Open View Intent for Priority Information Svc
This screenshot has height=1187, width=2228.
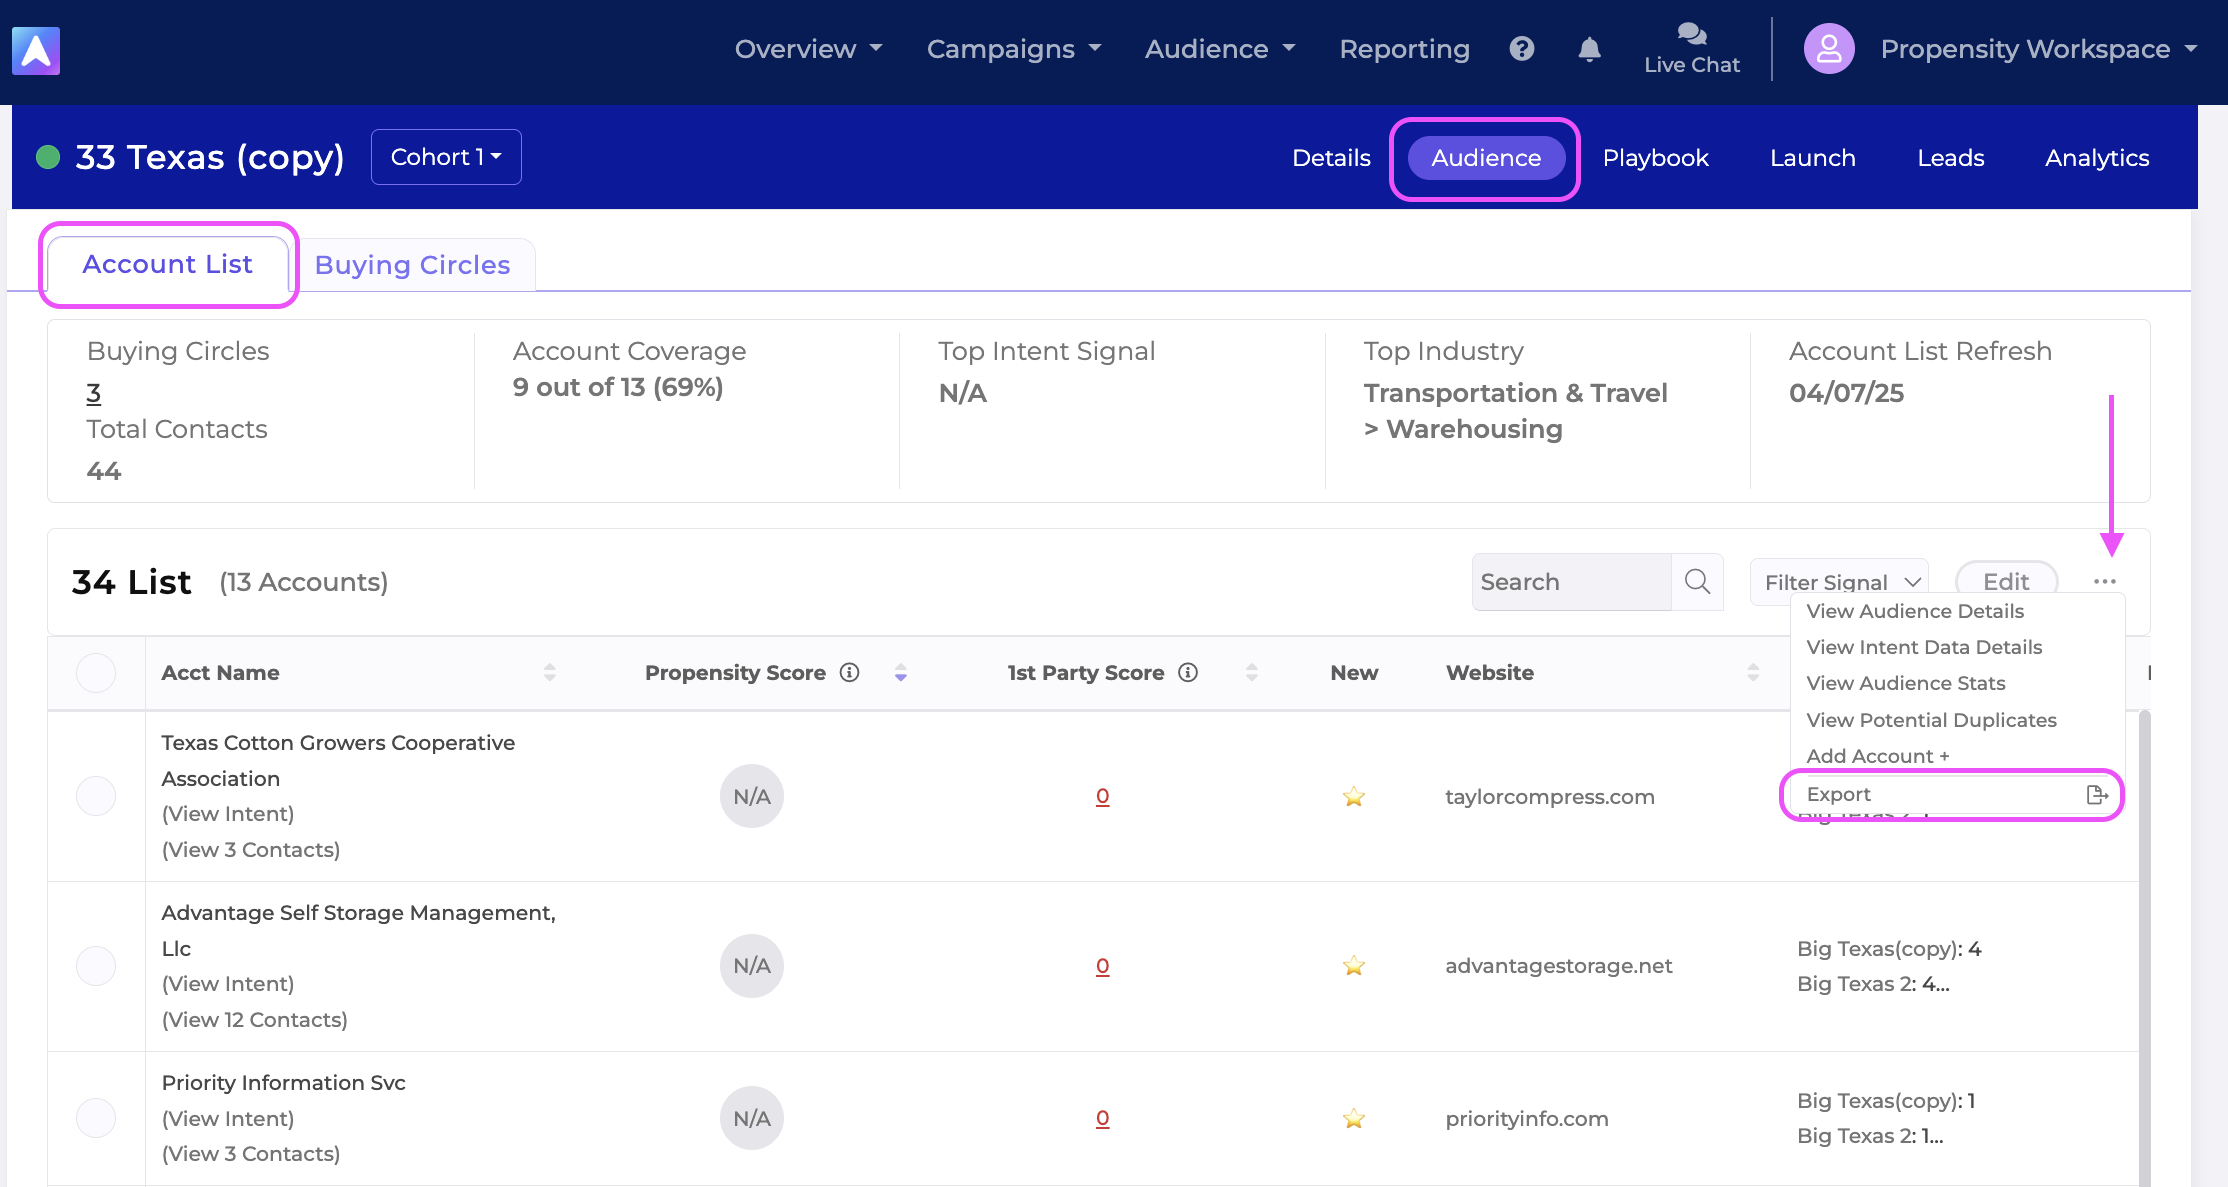click(228, 1119)
